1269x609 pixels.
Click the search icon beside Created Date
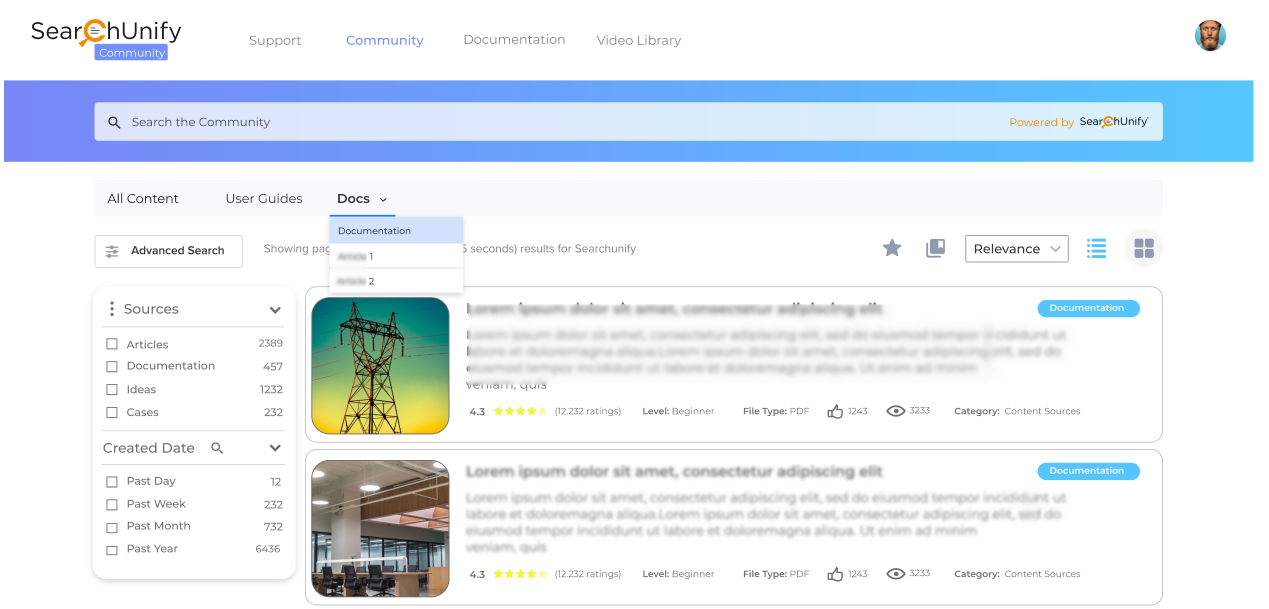point(217,448)
